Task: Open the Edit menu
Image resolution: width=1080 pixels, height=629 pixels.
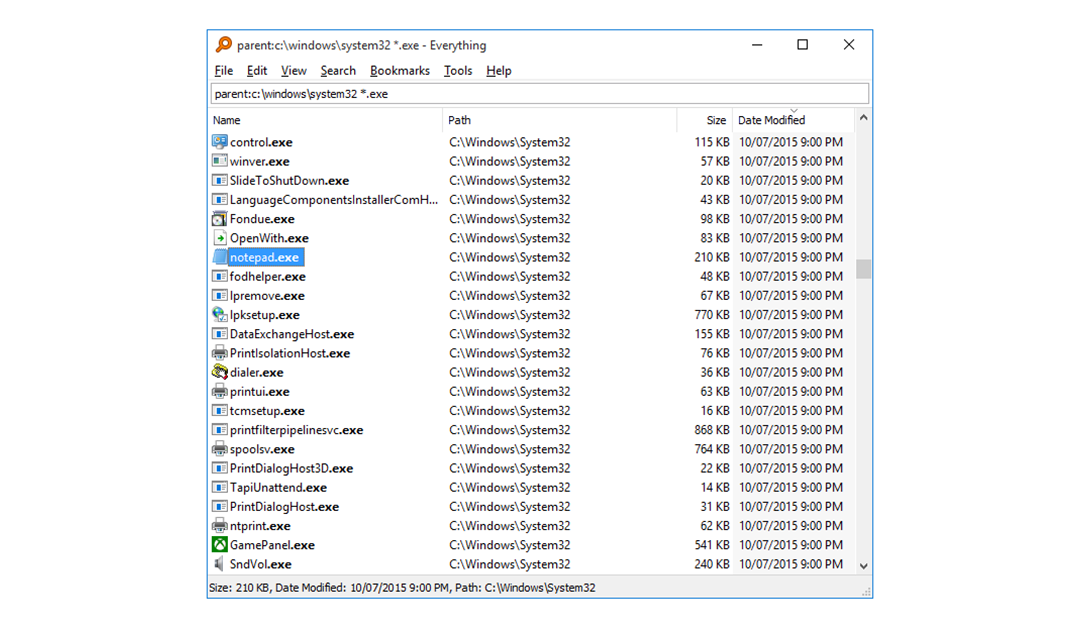Action: click(257, 71)
